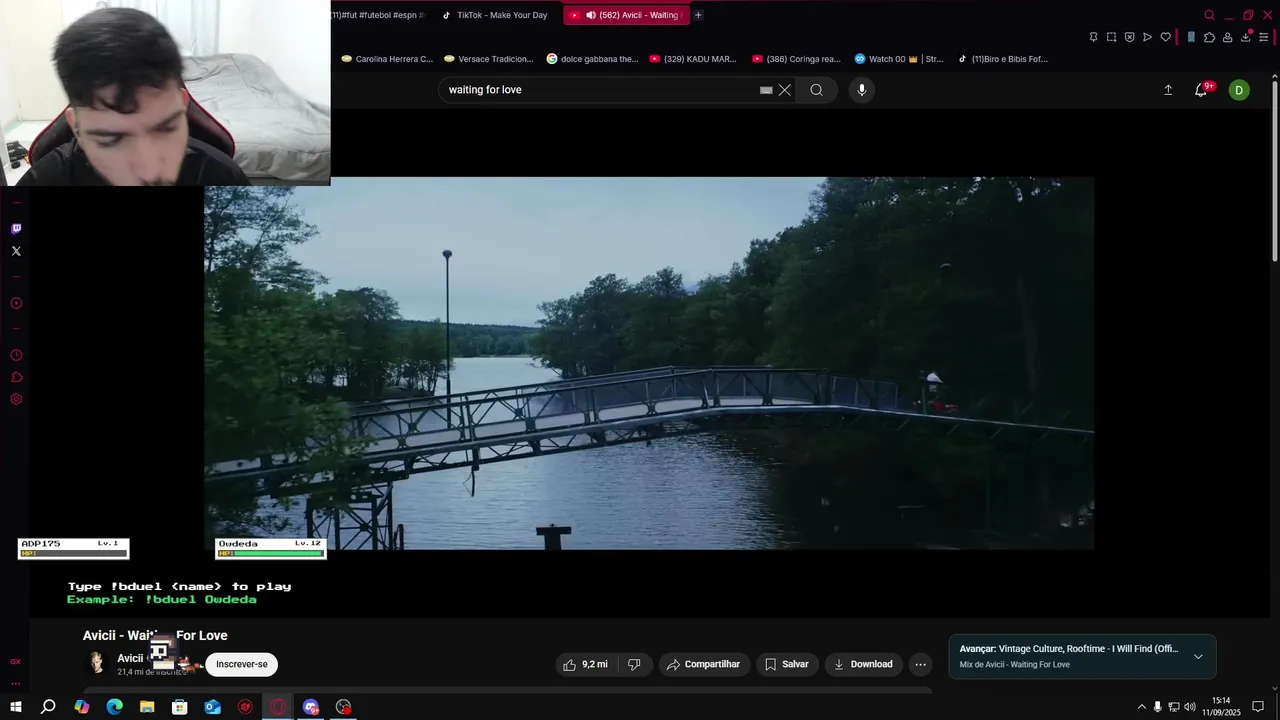
Task: Open Windows taskbar search
Action: coord(48,707)
